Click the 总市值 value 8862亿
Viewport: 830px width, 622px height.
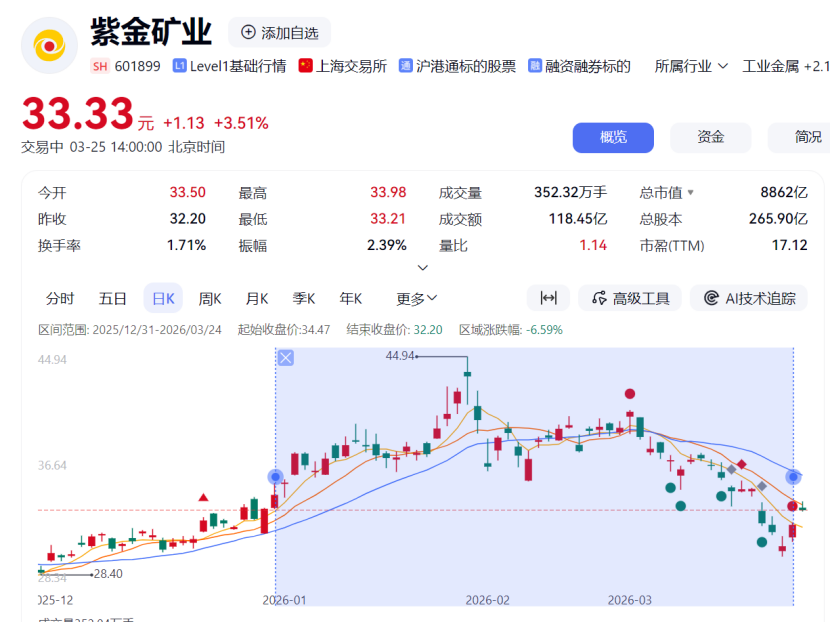[x=784, y=192]
